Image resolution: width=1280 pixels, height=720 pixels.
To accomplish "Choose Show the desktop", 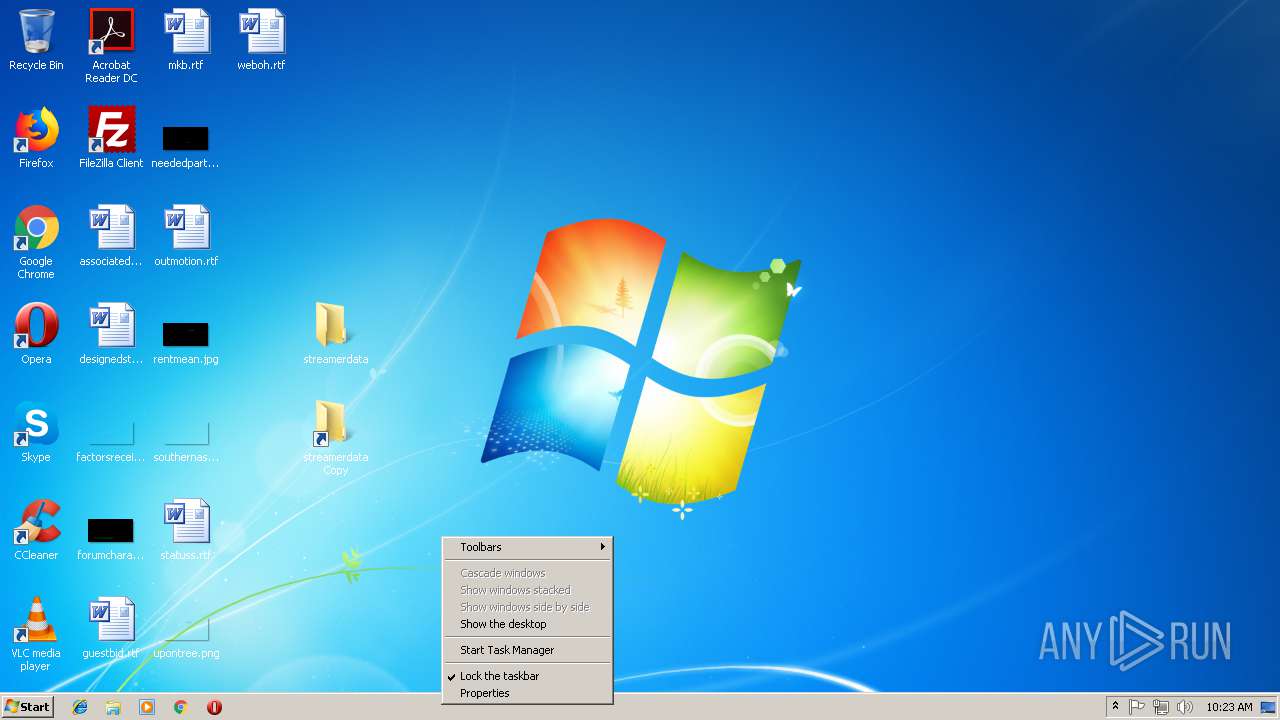I will click(527, 624).
